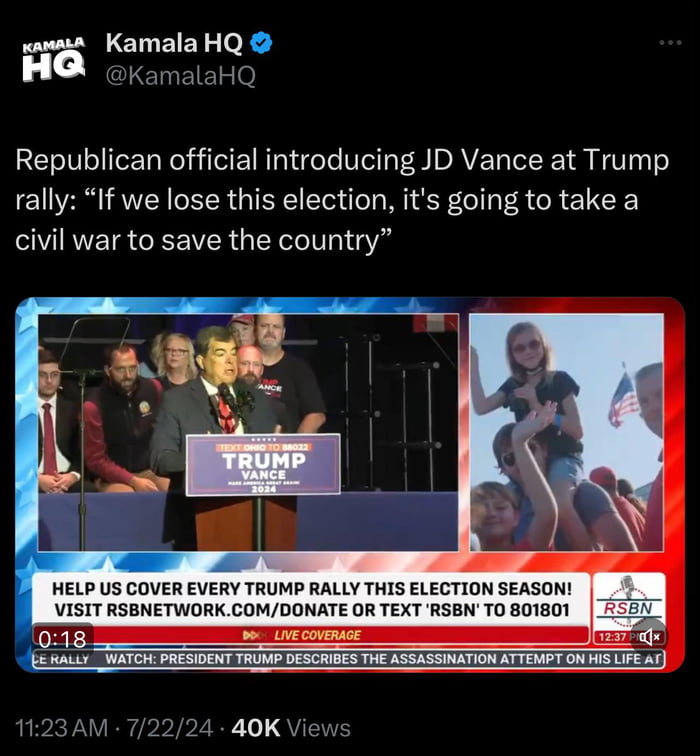Click the RSBN logo in the video
This screenshot has height=756, width=700.
point(629,601)
